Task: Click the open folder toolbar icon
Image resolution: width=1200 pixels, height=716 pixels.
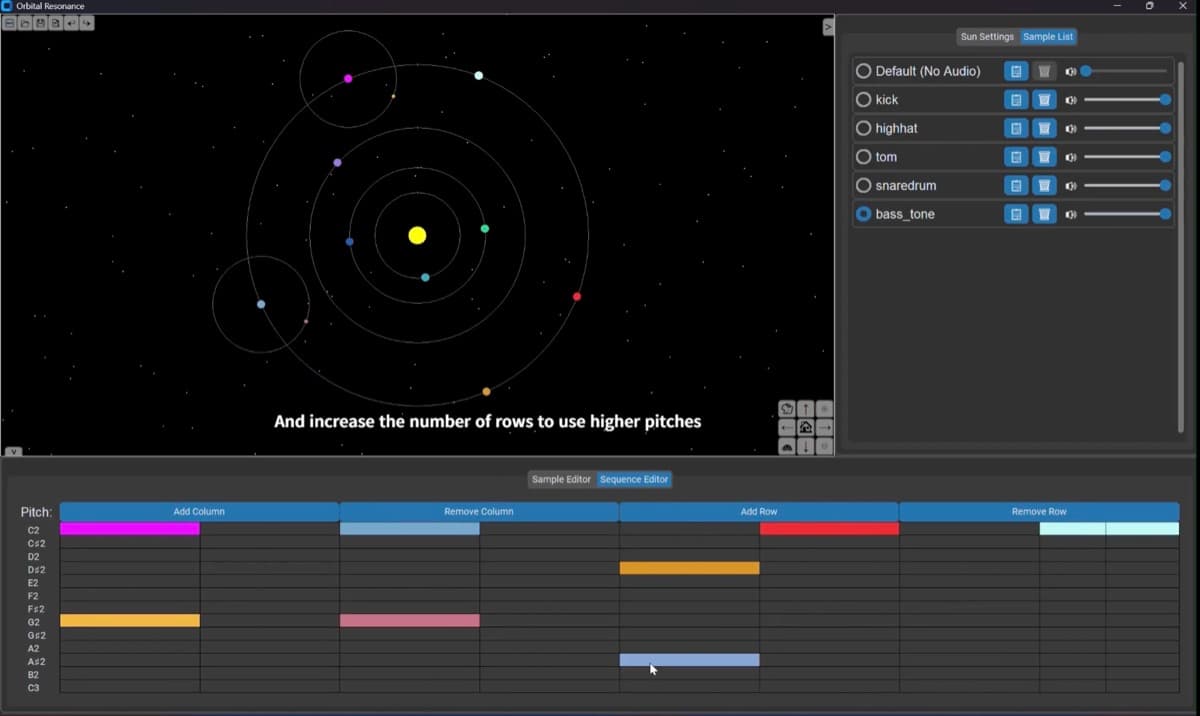Action: [x=25, y=23]
